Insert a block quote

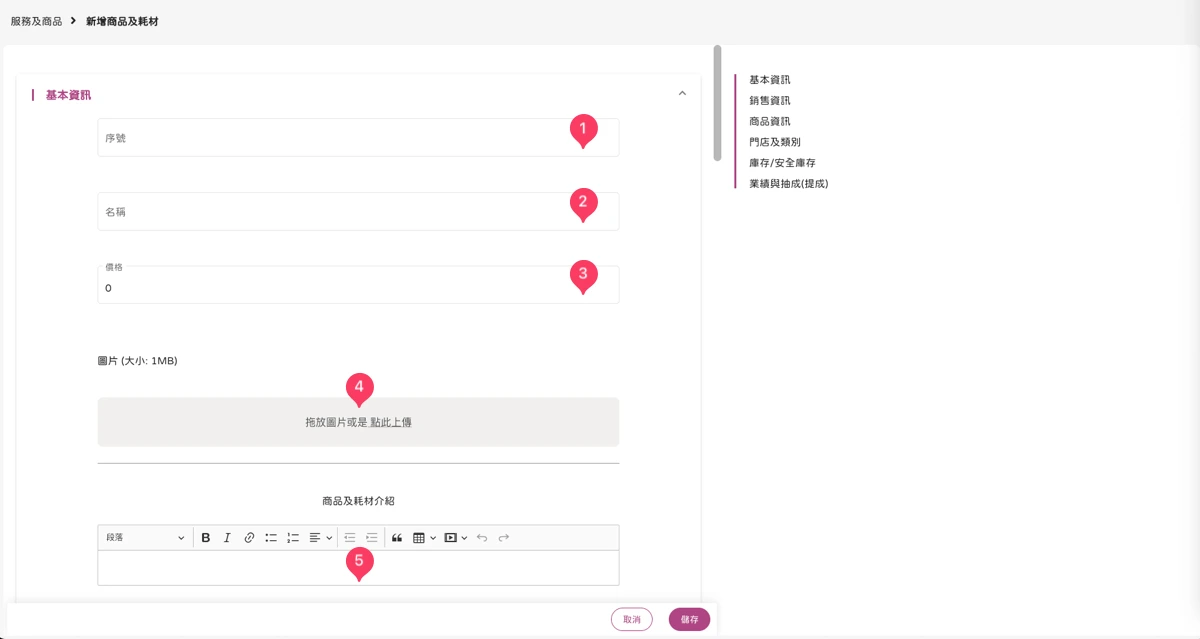397,538
